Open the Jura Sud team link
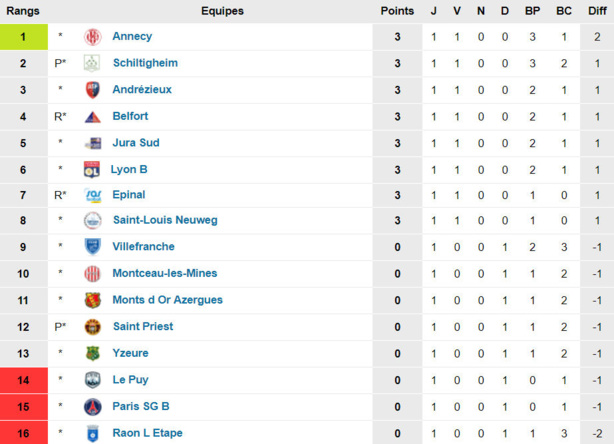 (136, 143)
